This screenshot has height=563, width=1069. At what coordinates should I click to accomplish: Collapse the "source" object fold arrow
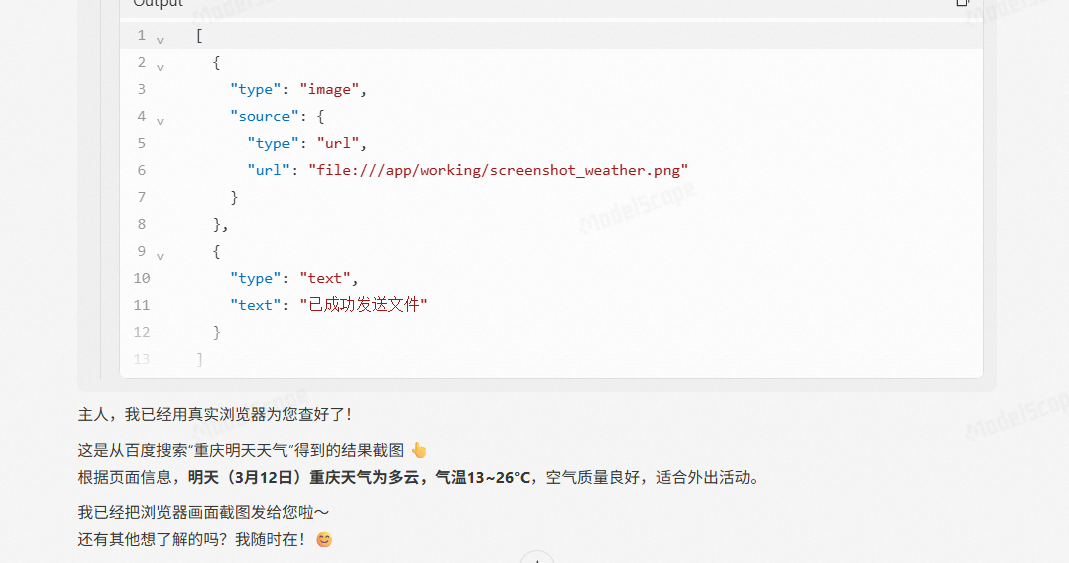[160, 120]
